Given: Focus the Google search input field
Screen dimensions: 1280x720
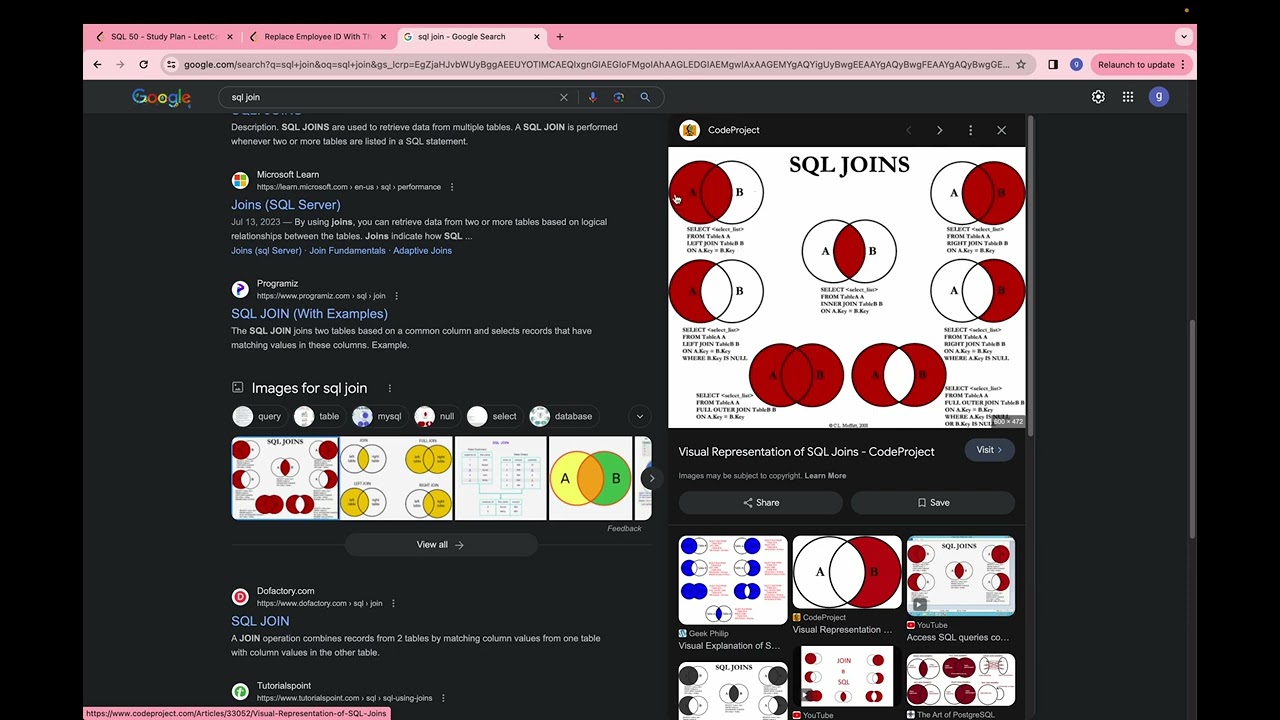Looking at the screenshot, I should point(390,97).
